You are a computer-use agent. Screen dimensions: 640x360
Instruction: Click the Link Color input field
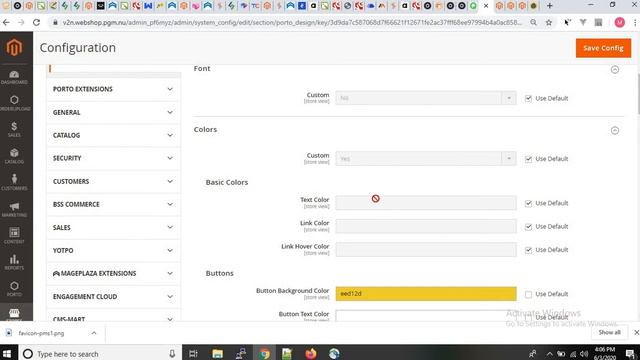click(426, 226)
